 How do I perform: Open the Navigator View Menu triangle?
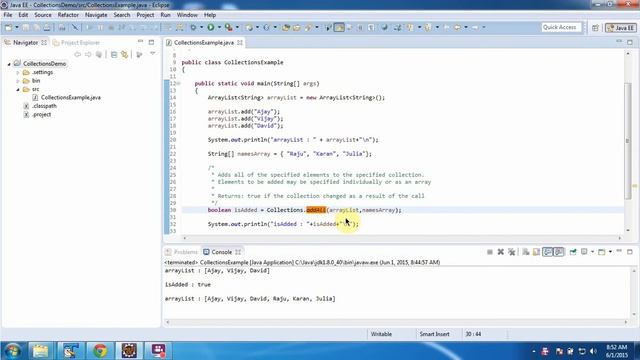click(x=153, y=54)
